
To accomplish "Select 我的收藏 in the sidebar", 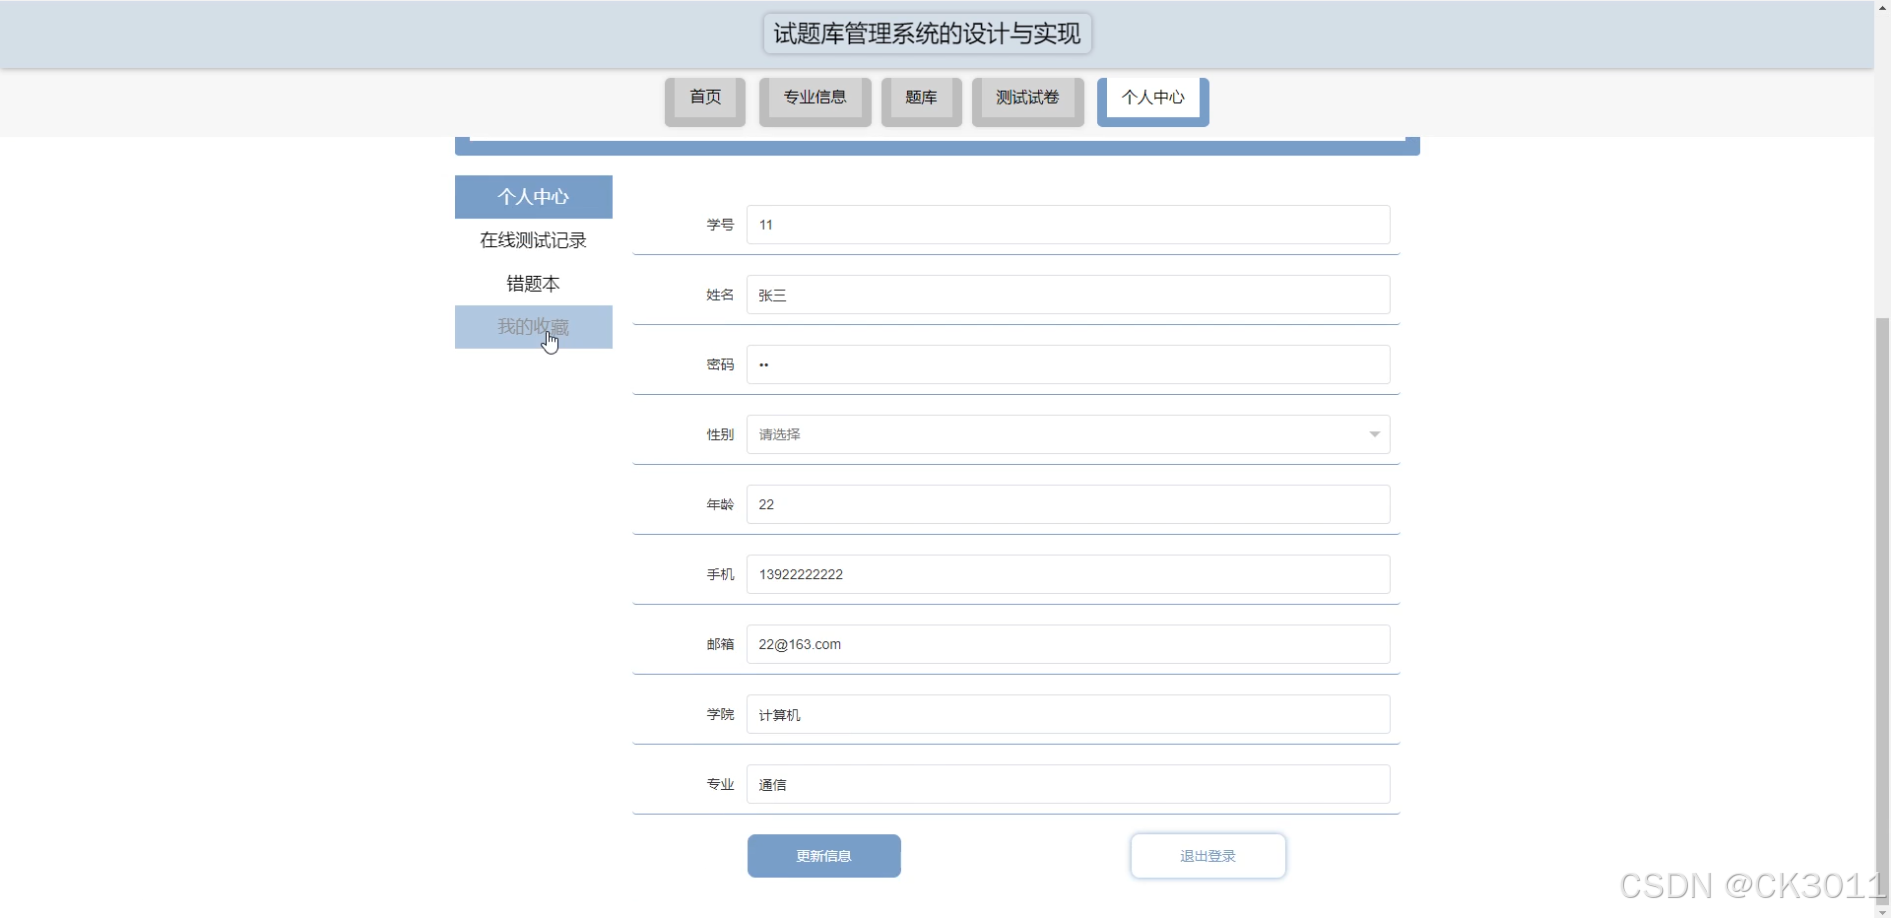I will 532,327.
